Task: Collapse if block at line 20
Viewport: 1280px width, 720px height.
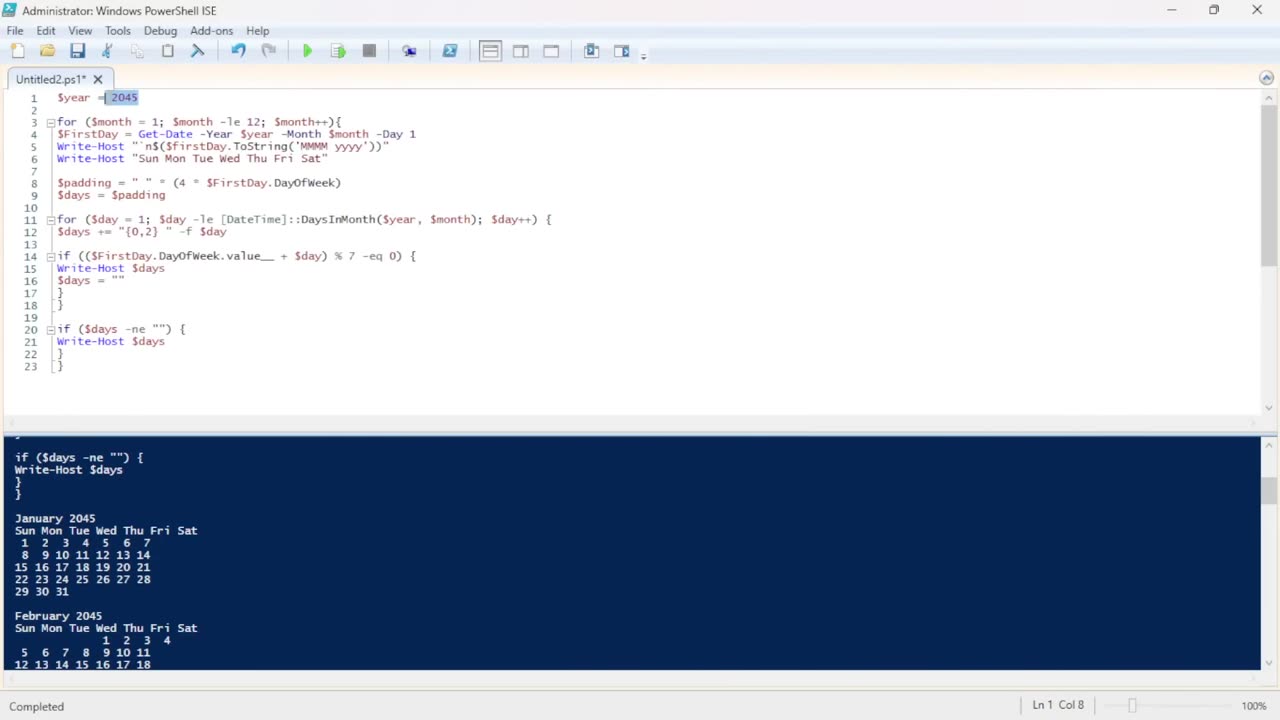Action: [x=50, y=330]
